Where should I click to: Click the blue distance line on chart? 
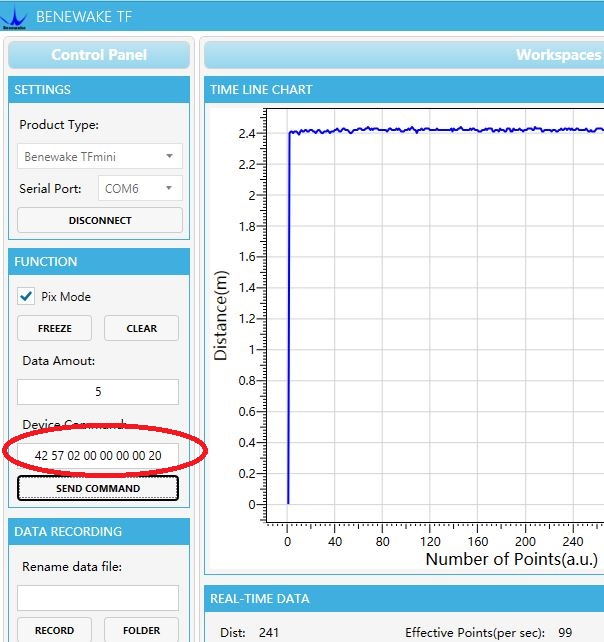coord(446,130)
